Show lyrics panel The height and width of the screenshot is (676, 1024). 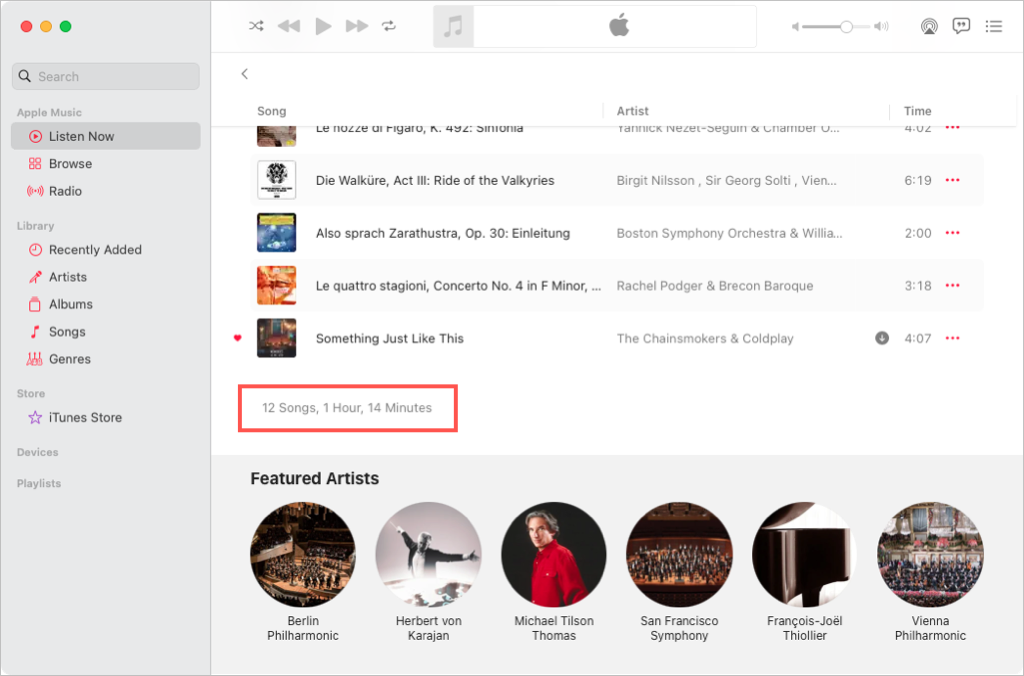tap(961, 26)
